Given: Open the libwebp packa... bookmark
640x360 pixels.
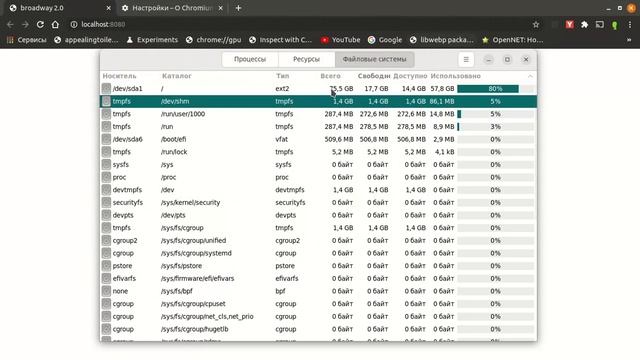Looking at the screenshot, I should pos(442,40).
